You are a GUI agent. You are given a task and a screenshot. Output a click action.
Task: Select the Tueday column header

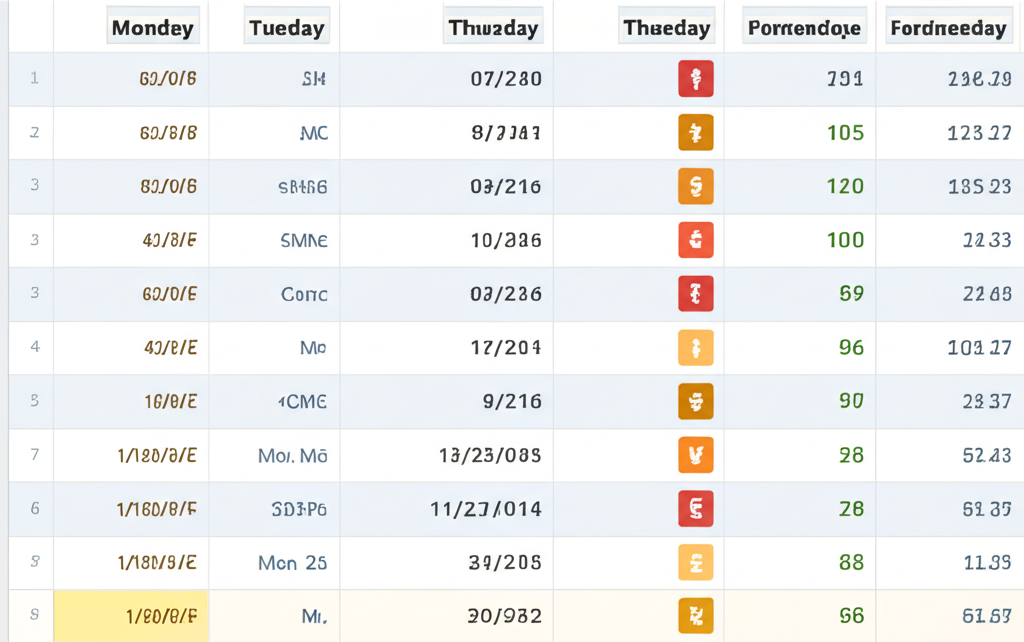pos(286,28)
